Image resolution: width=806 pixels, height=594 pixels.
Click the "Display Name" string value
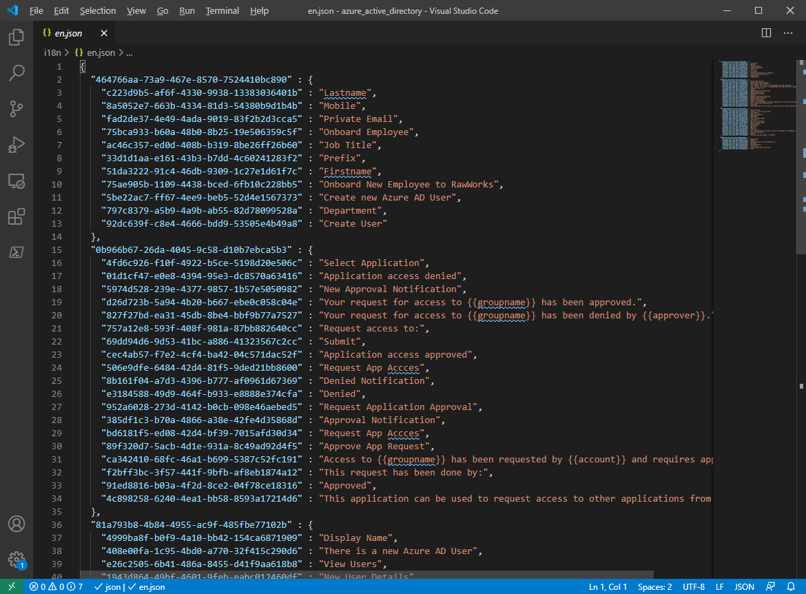click(356, 538)
